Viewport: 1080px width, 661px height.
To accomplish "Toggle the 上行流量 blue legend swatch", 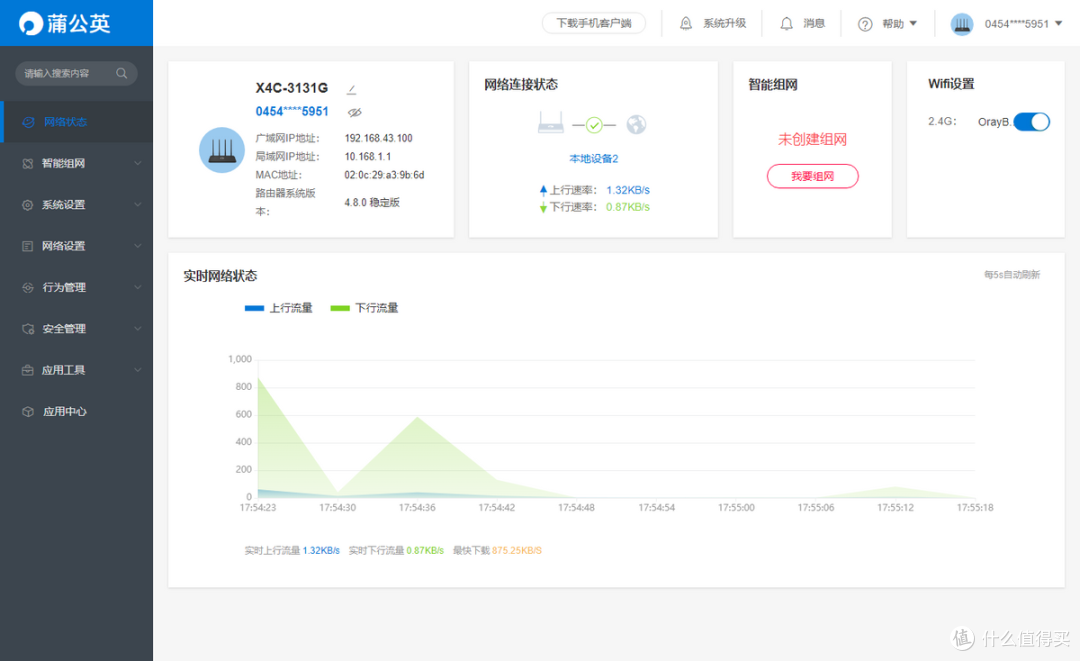I will tap(255, 308).
